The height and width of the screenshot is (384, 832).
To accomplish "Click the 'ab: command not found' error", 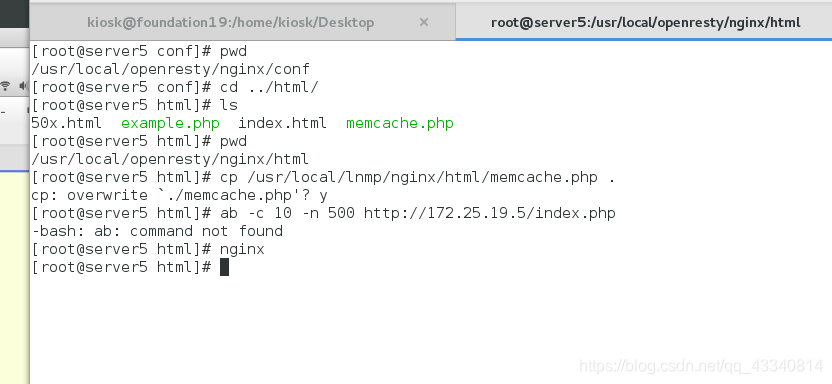I will [x=157, y=231].
